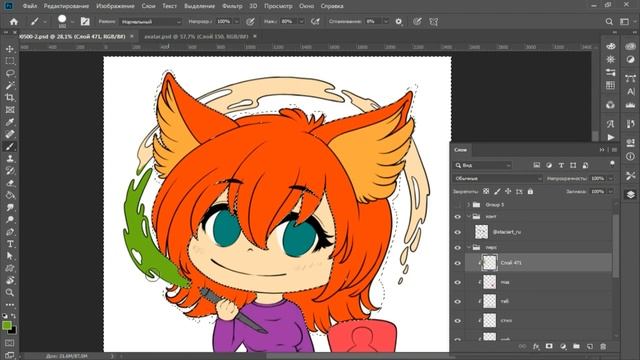The width and height of the screenshot is (640, 360).
Task: Select the Move tool
Action: (10, 49)
